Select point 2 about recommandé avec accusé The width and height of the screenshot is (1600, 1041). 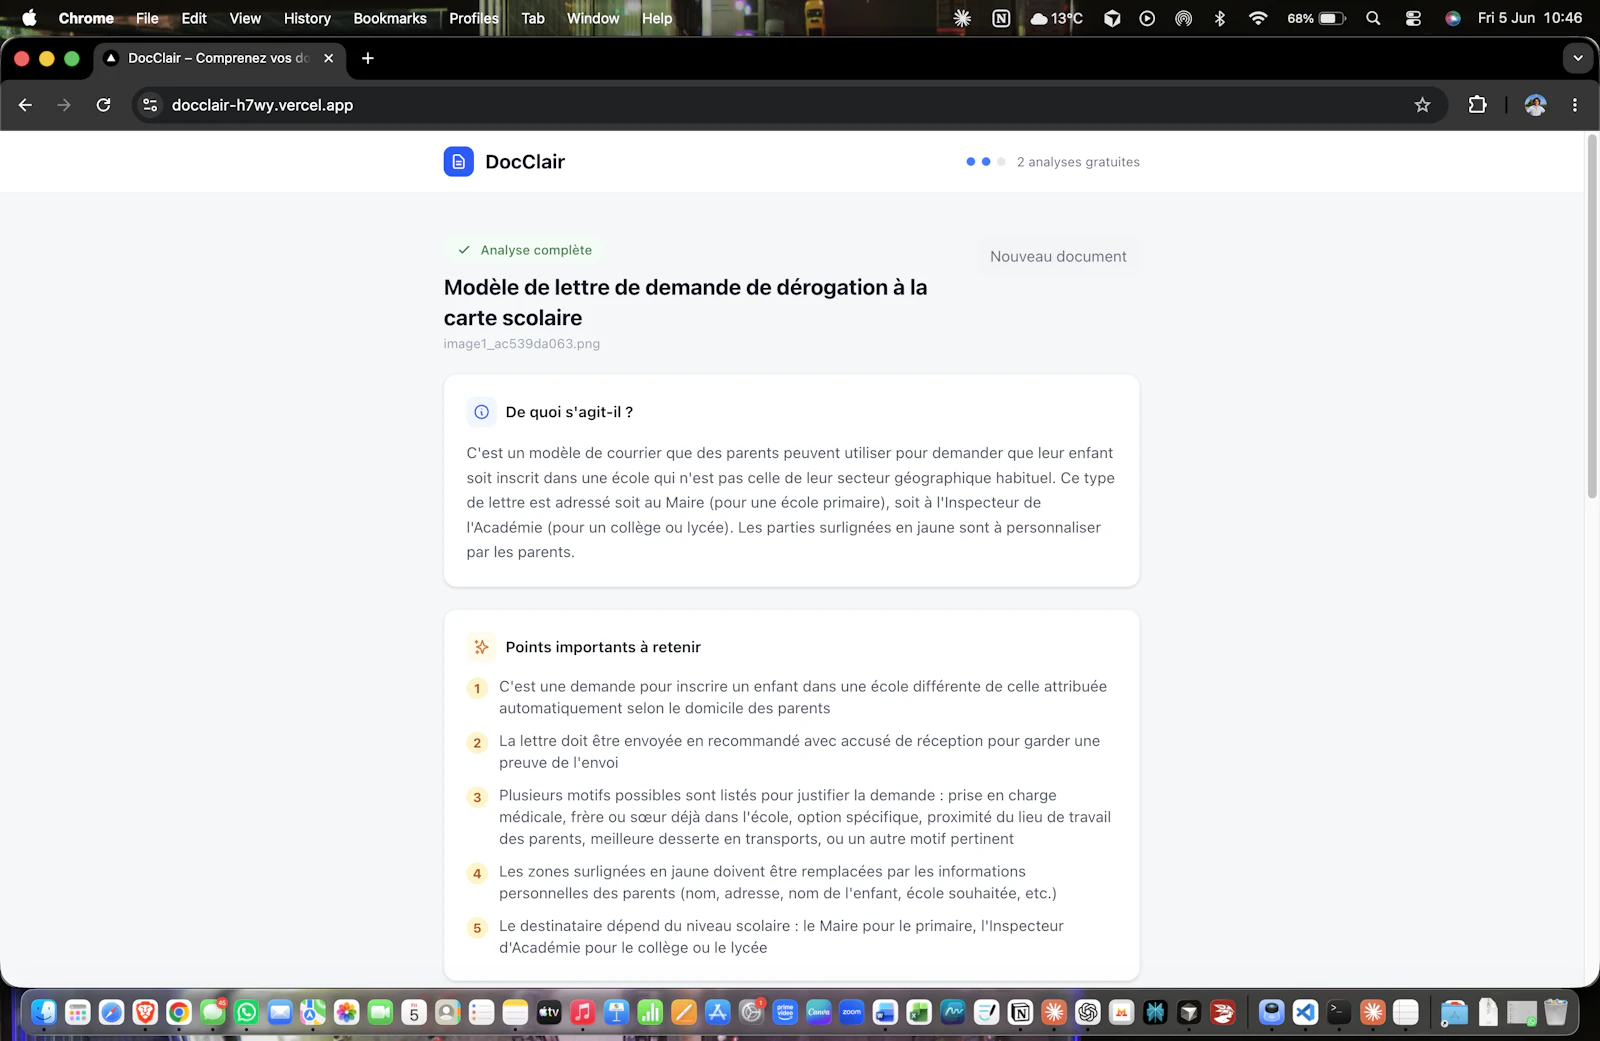coord(791,752)
